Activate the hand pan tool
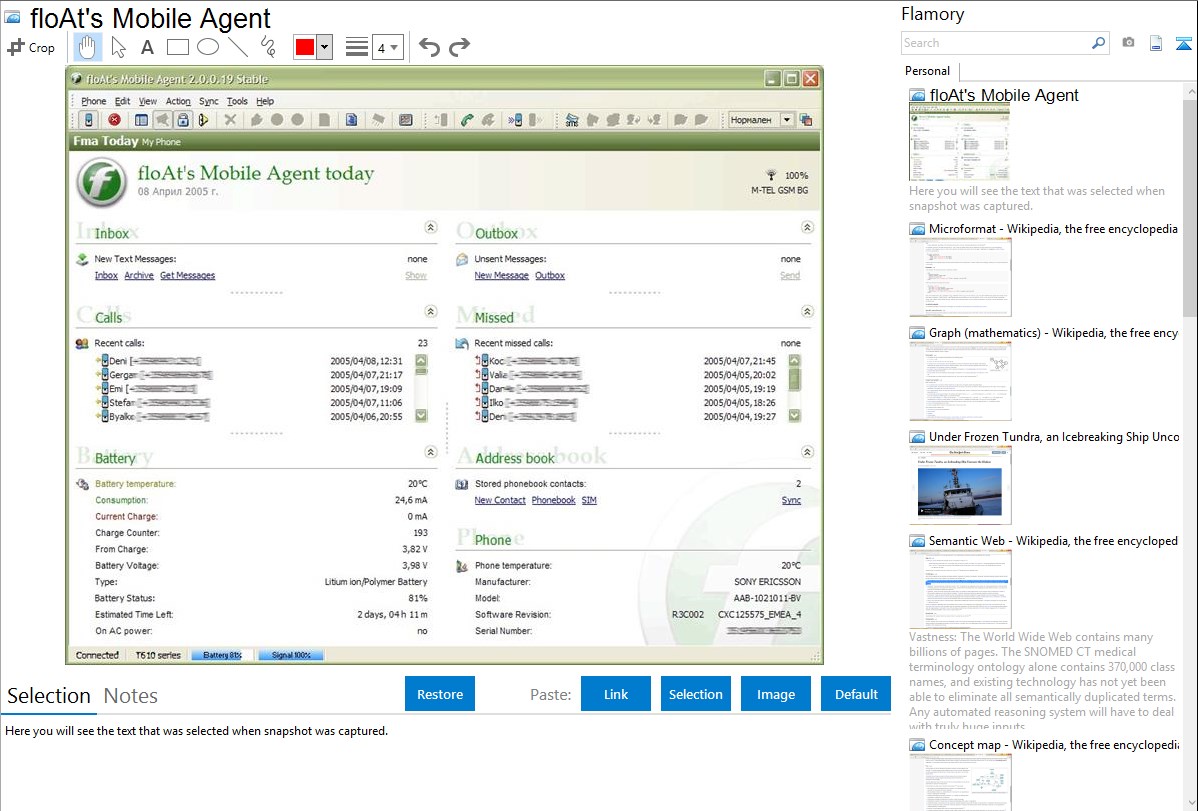This screenshot has width=1198, height=811. [87, 47]
